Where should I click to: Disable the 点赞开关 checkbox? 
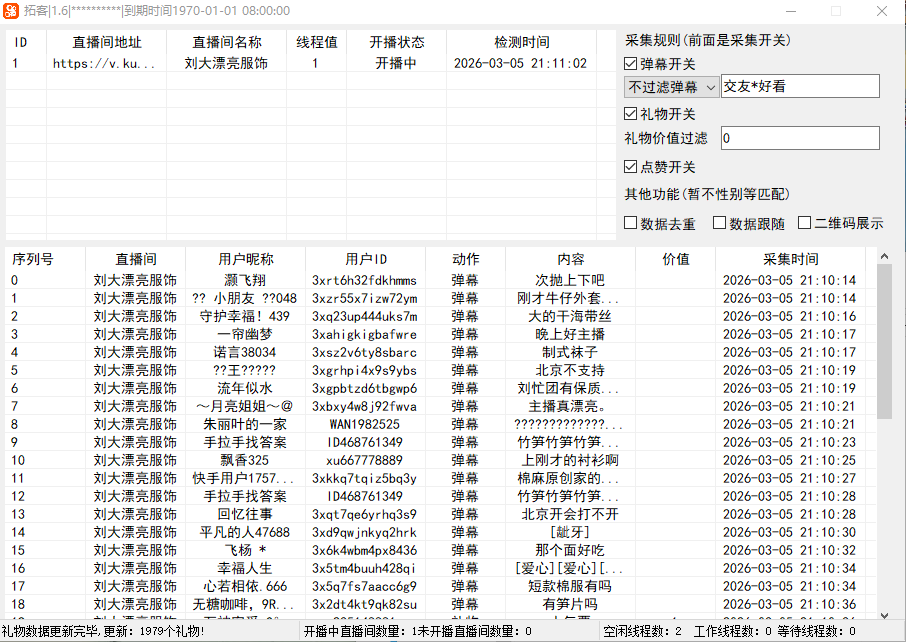tap(630, 168)
